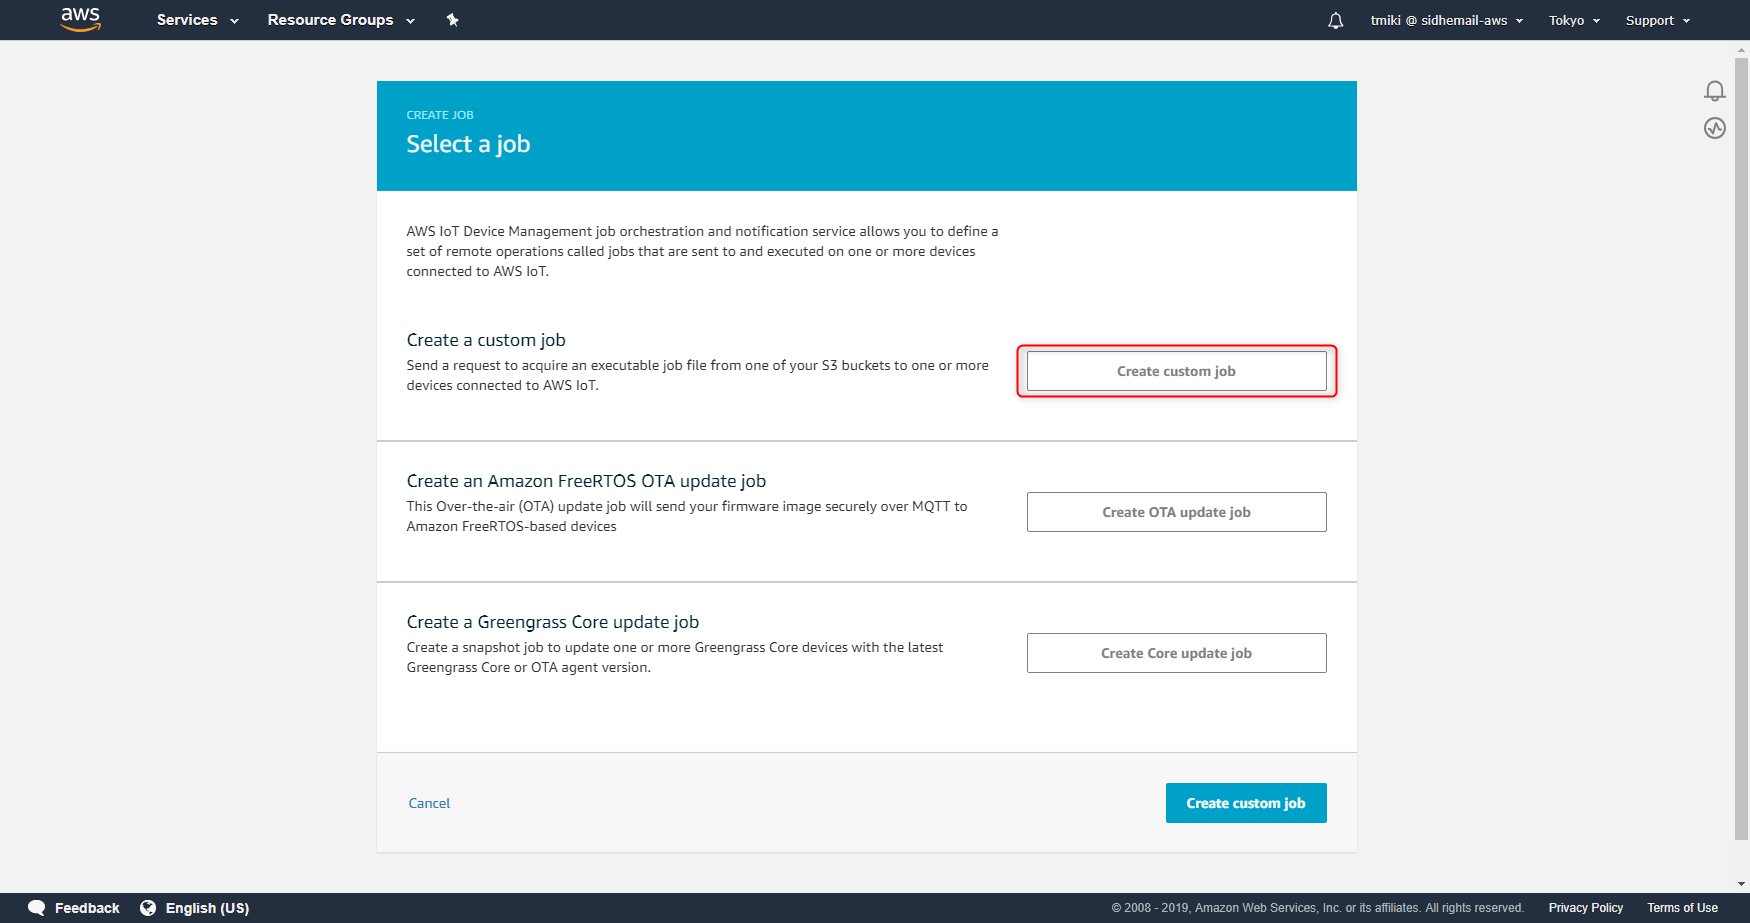Expand the Services dropdown menu
The image size is (1750, 923).
tap(197, 20)
